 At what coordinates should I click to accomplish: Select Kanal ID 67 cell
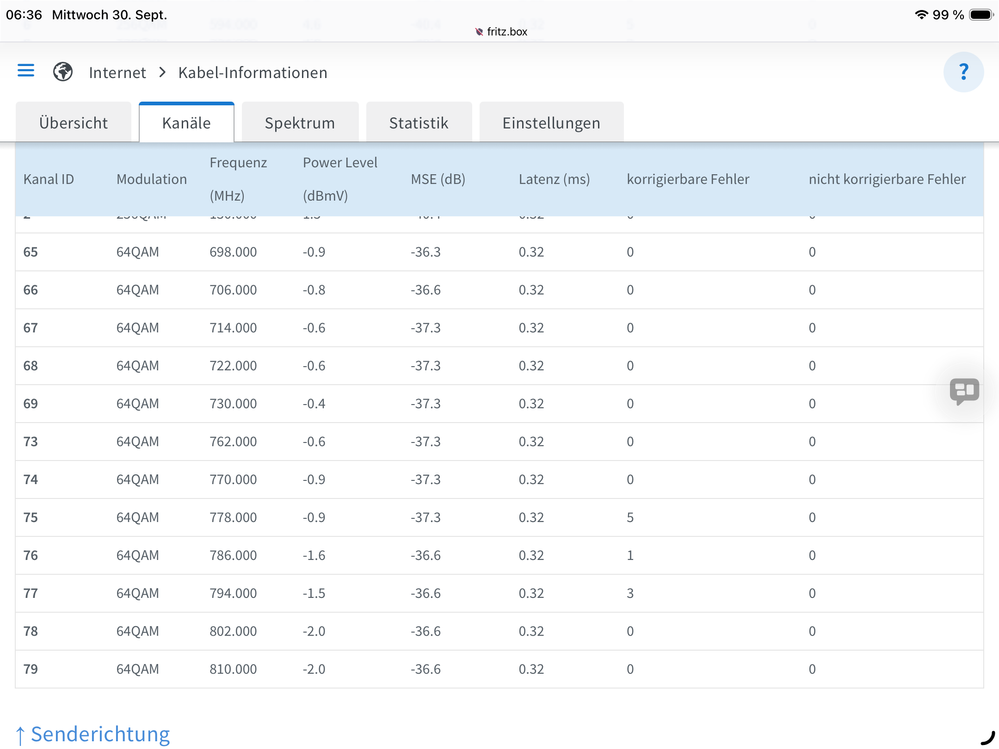[31, 327]
